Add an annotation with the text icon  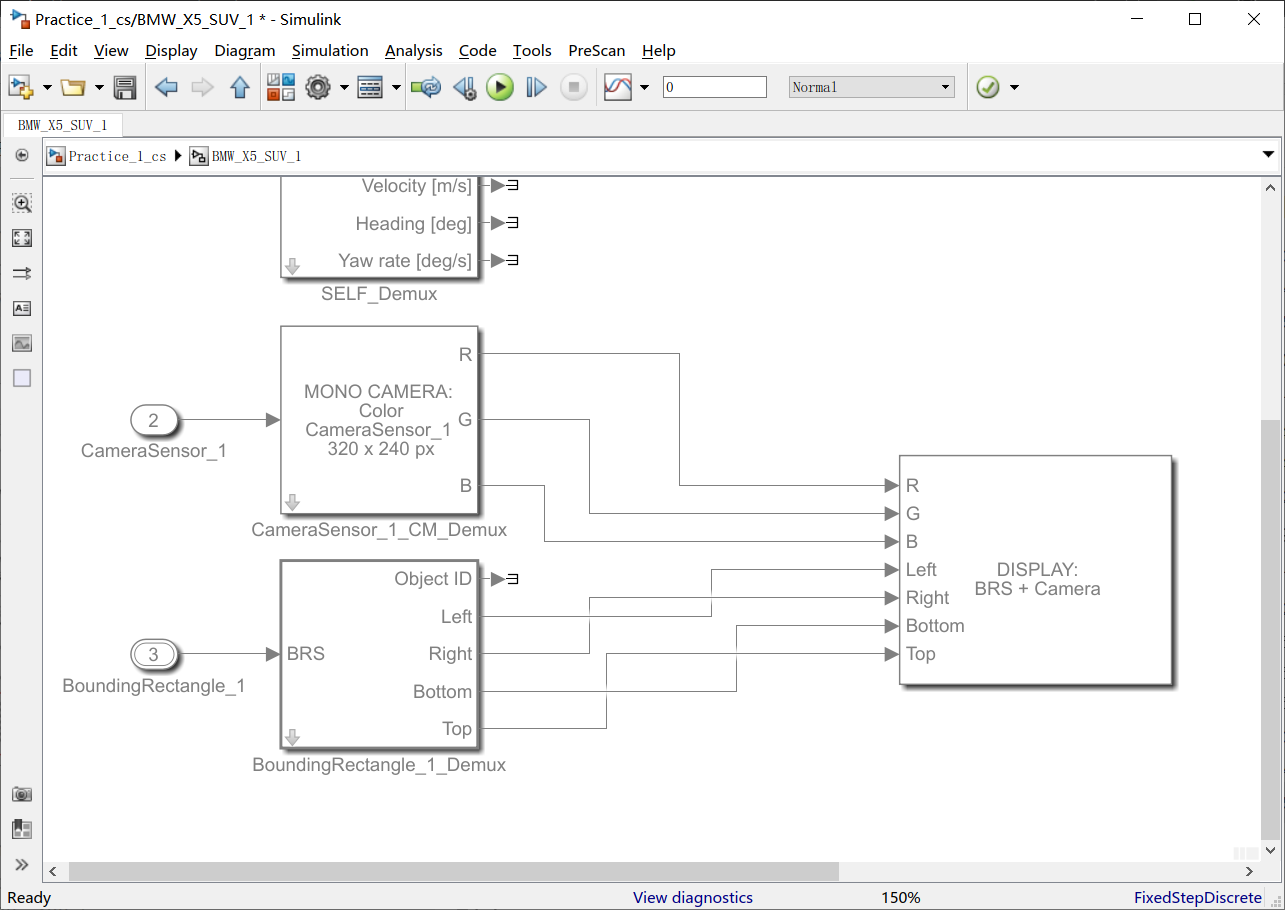(x=22, y=308)
